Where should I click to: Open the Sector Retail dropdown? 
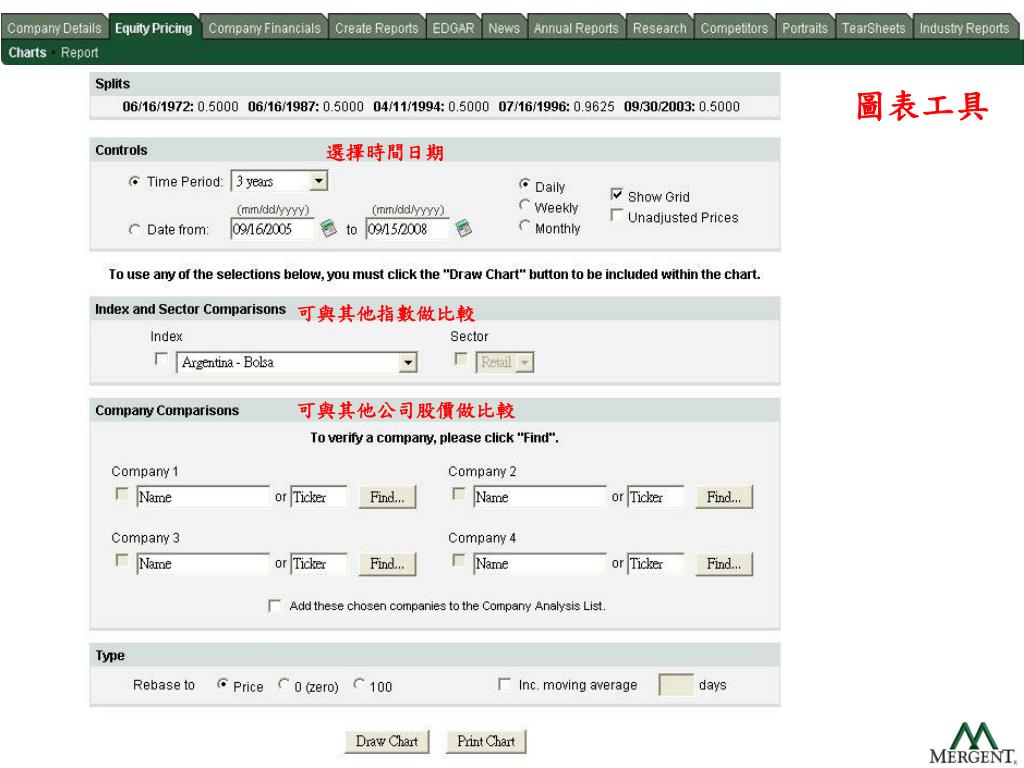(505, 362)
